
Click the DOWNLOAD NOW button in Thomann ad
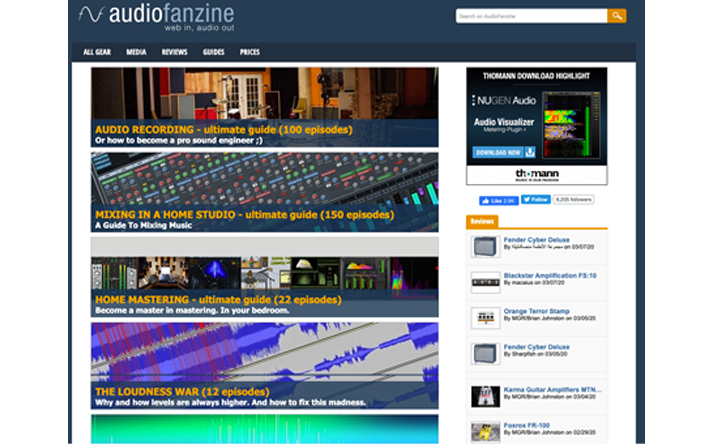point(498,153)
